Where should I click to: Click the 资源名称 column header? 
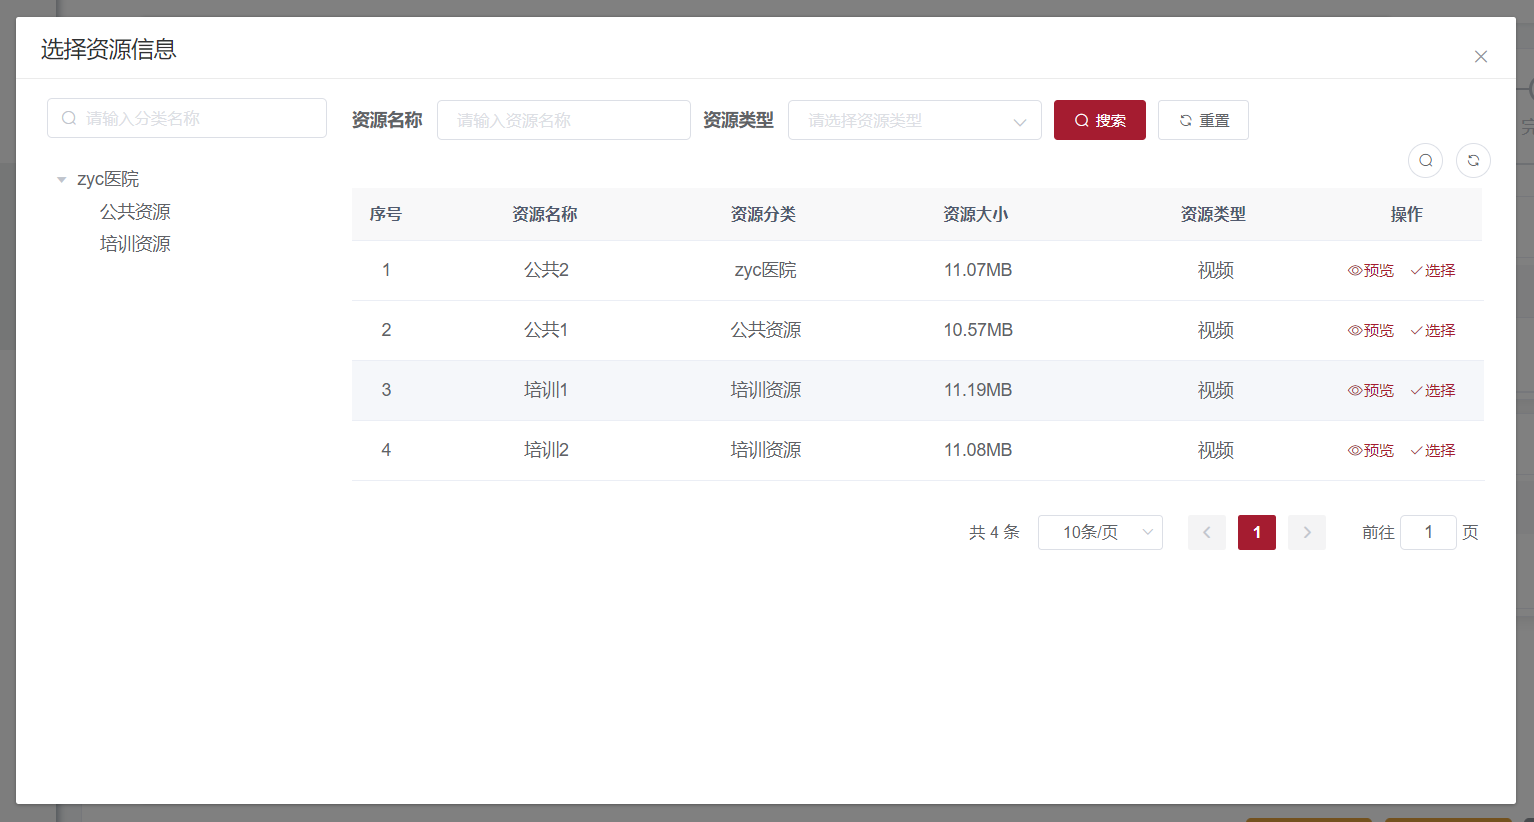tap(545, 214)
